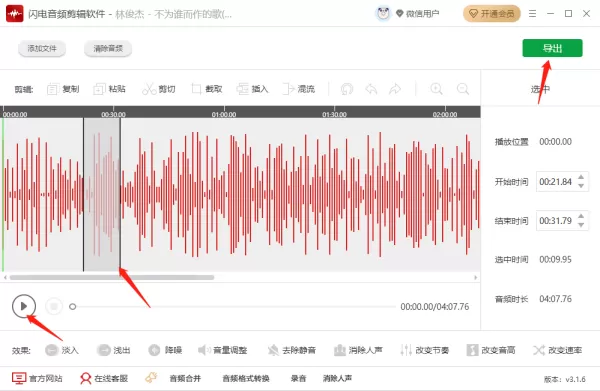Apply 消除人声 effect in effects row

pos(358,350)
